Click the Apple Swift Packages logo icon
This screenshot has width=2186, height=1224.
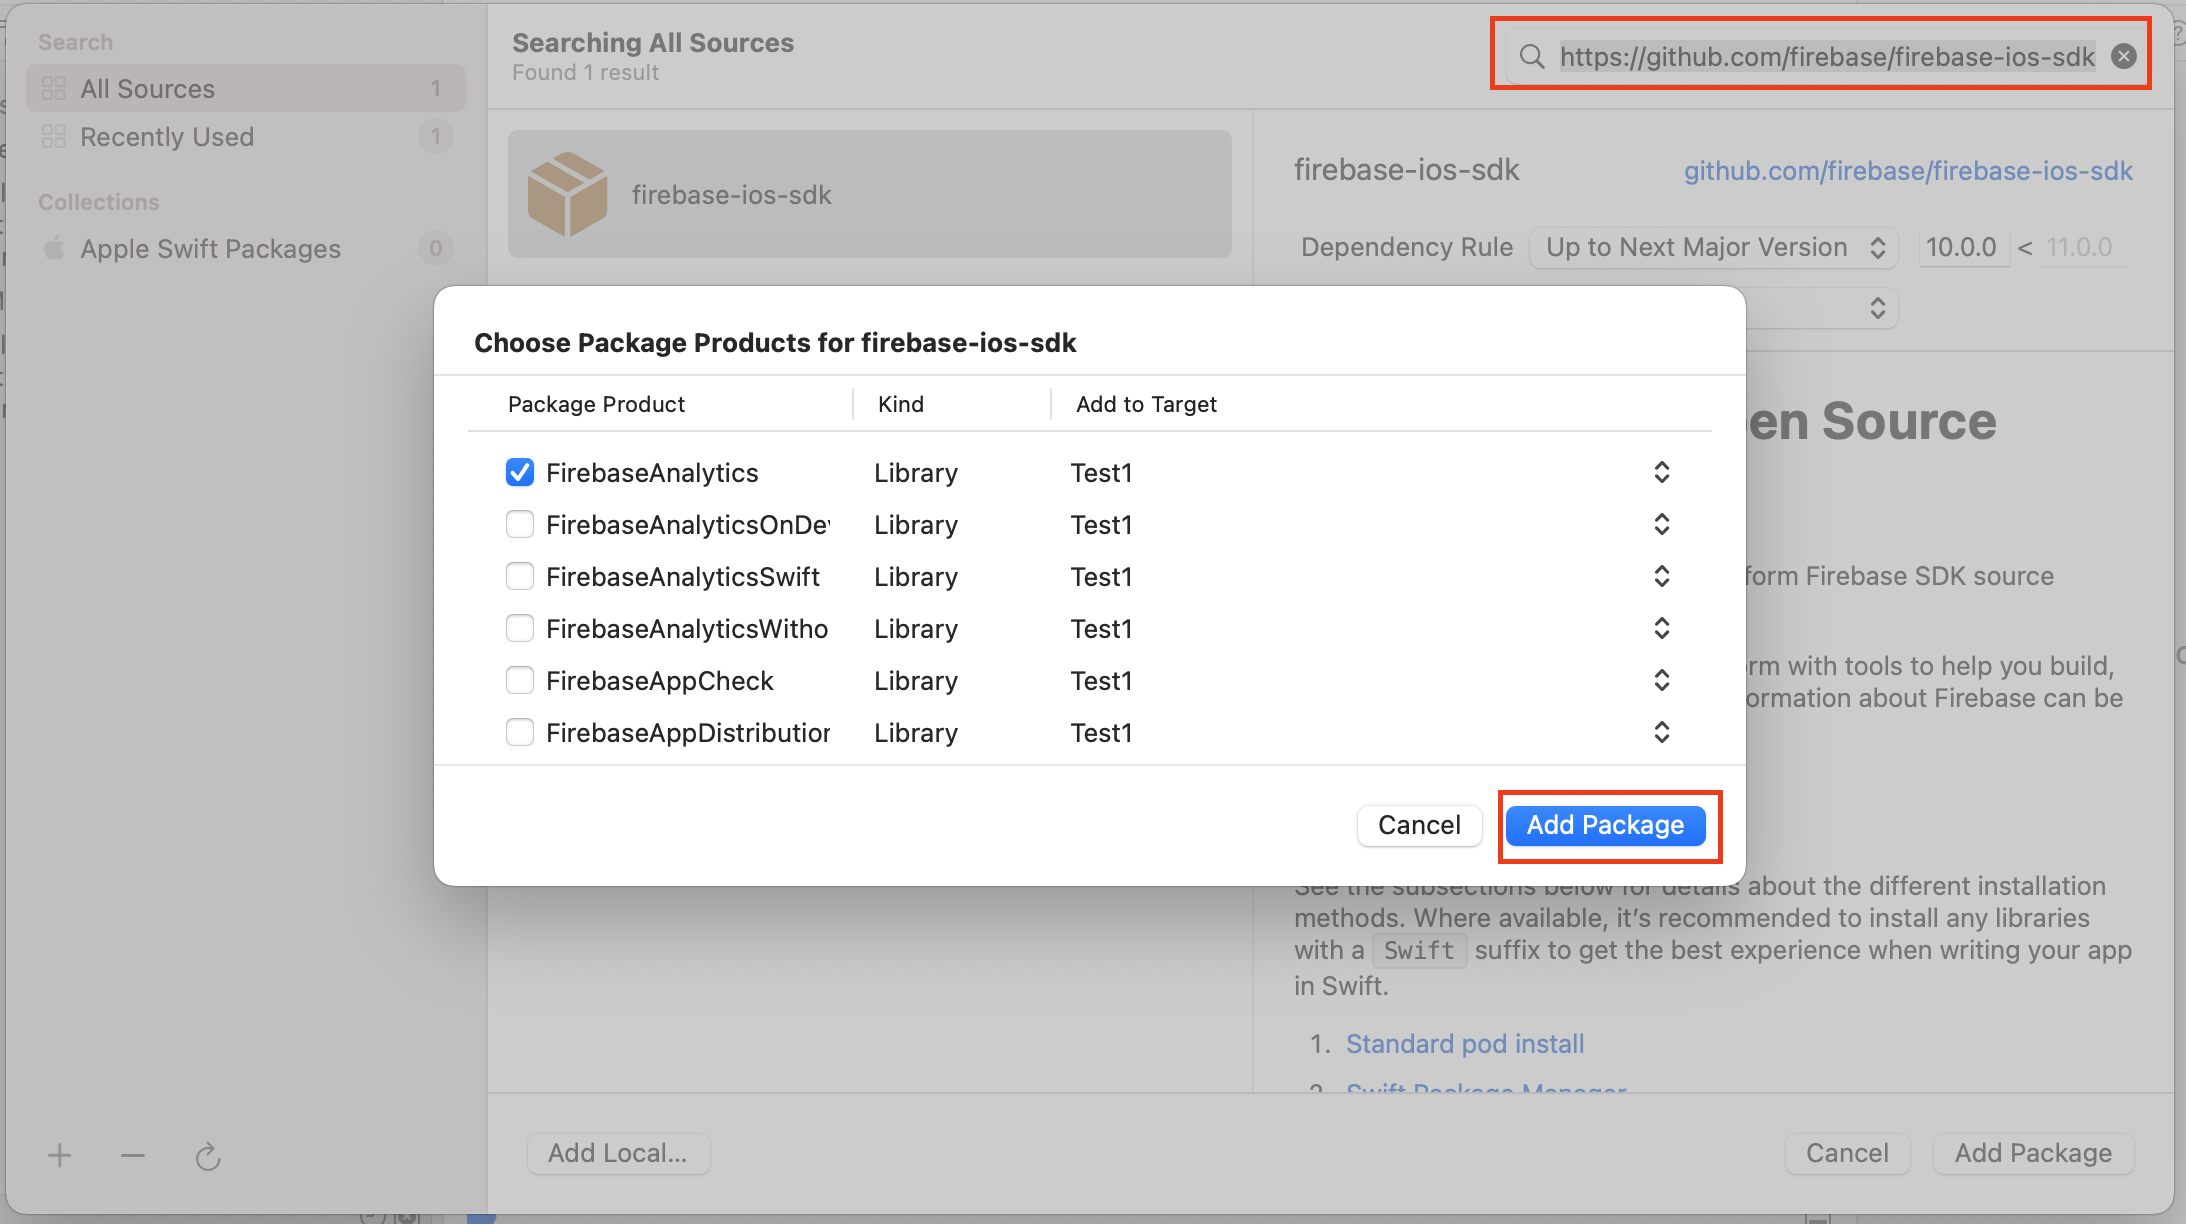coord(54,248)
